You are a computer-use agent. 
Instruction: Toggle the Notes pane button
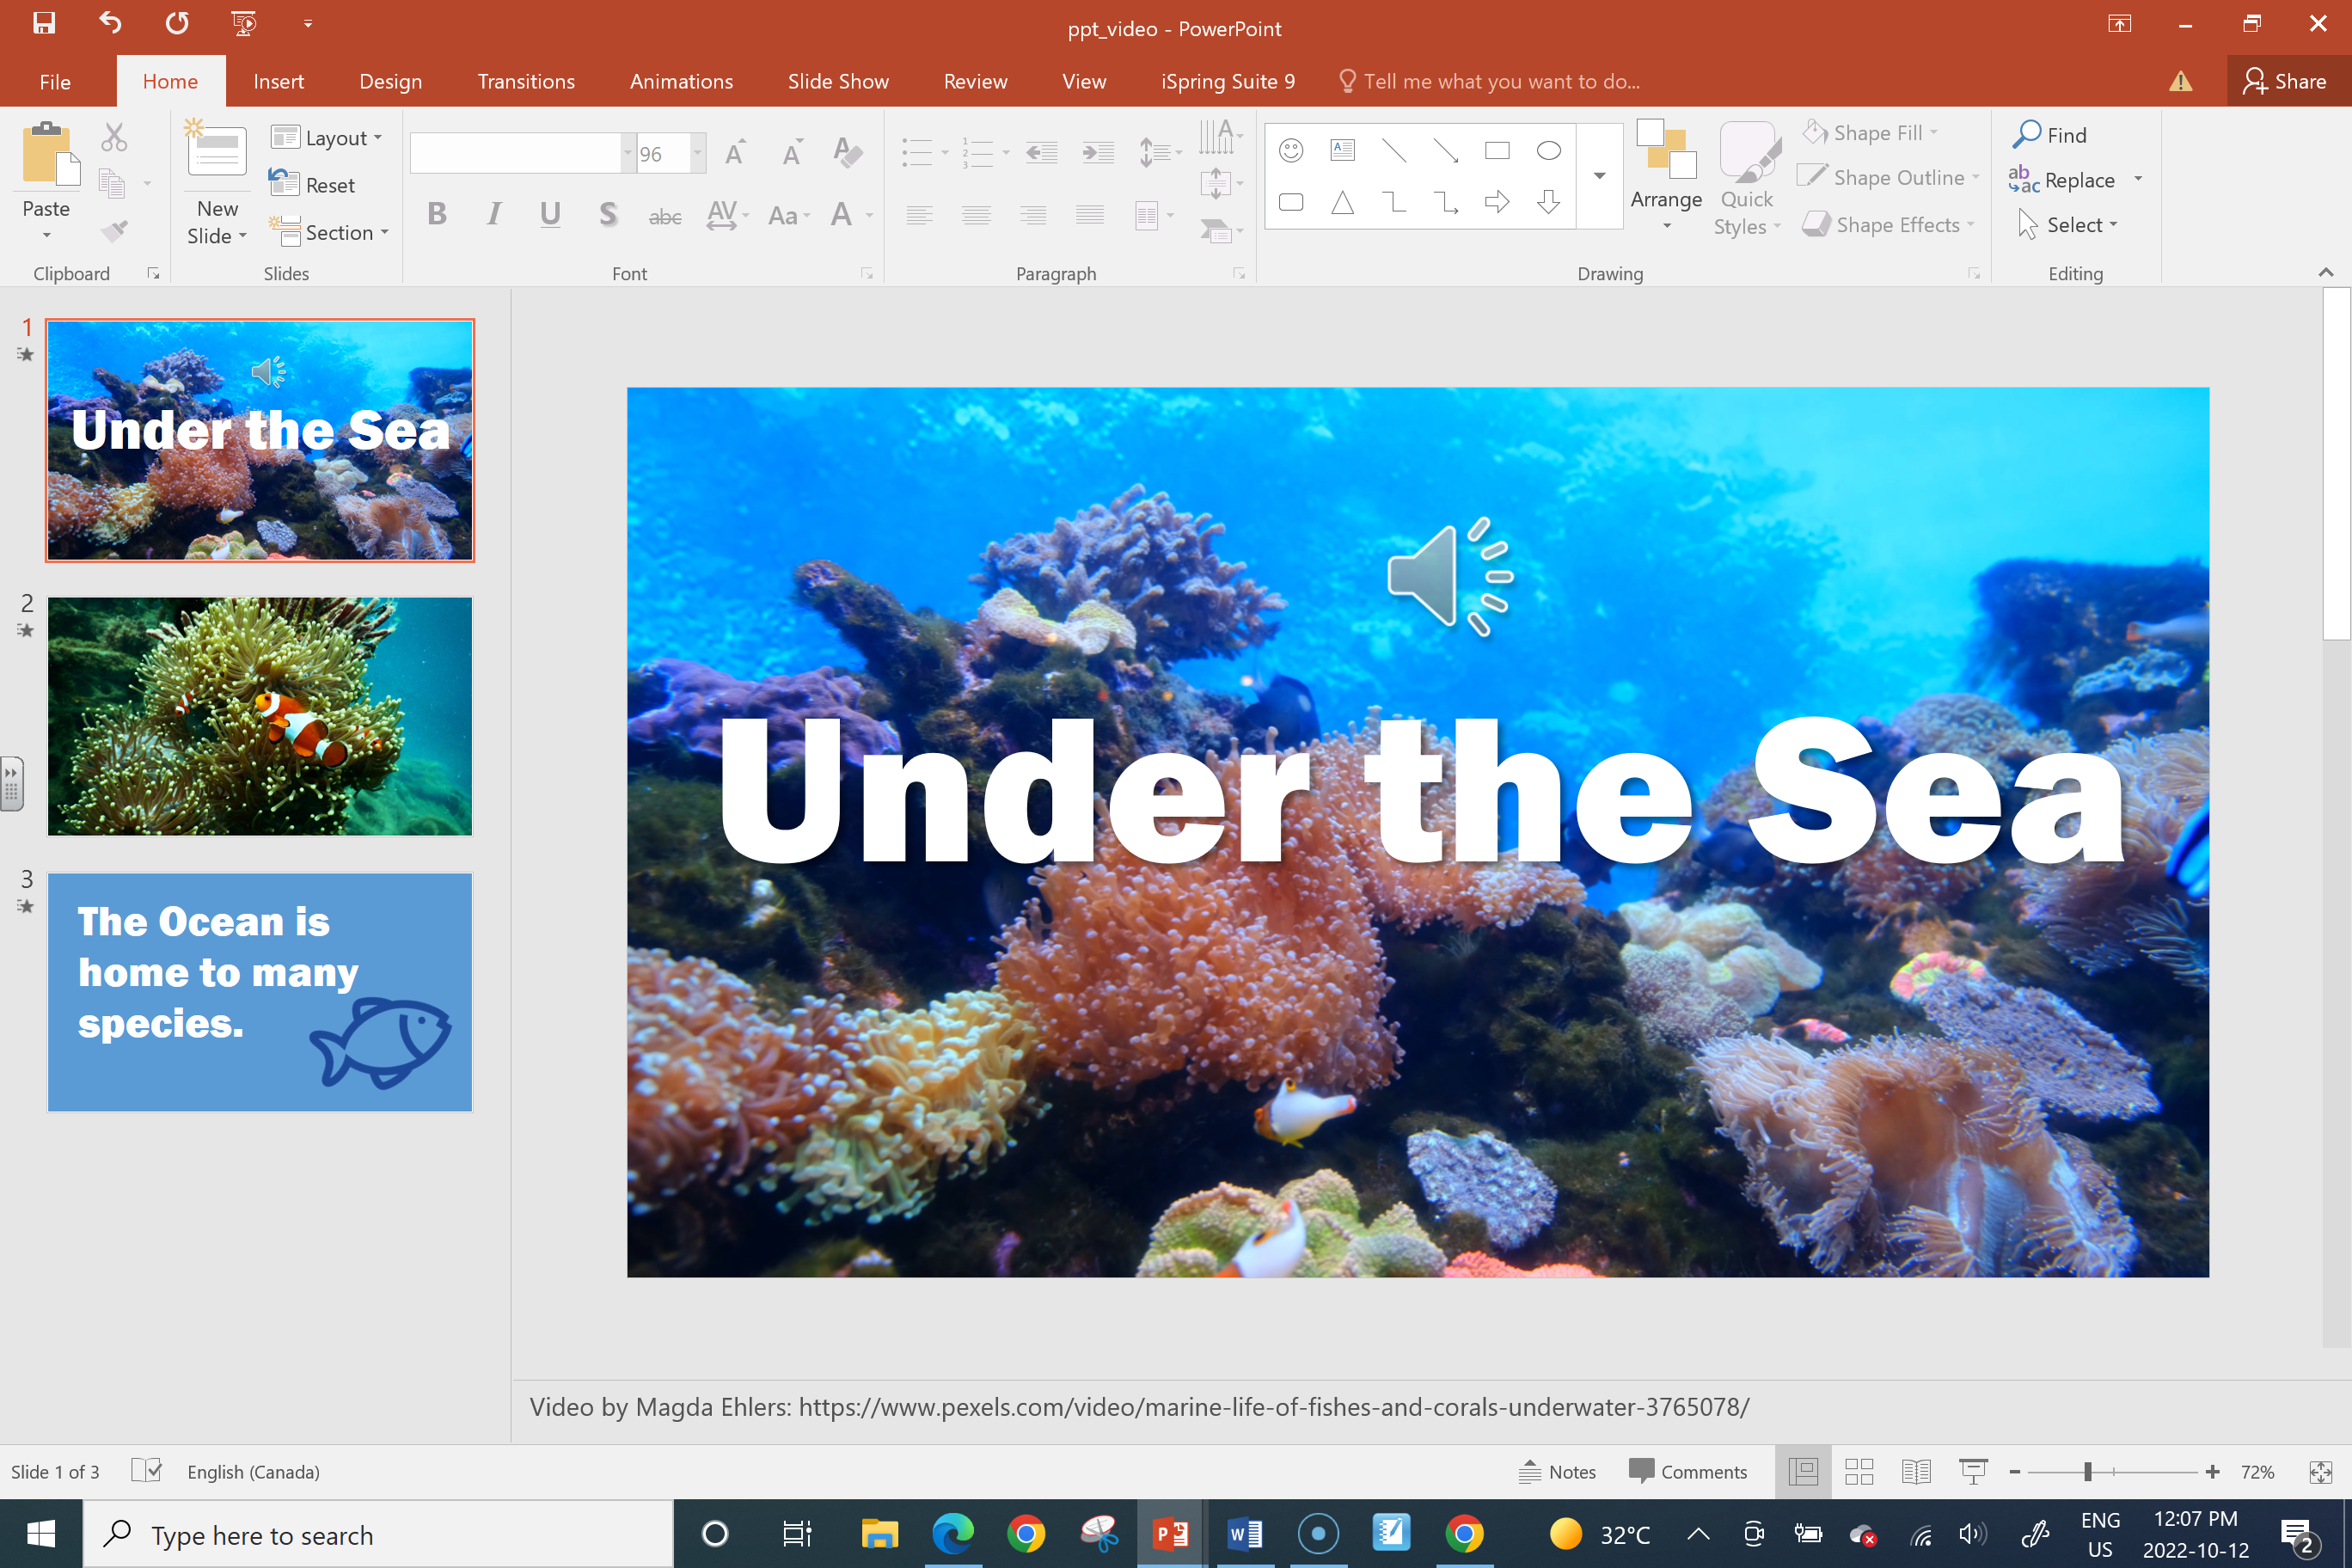click(x=1557, y=1472)
